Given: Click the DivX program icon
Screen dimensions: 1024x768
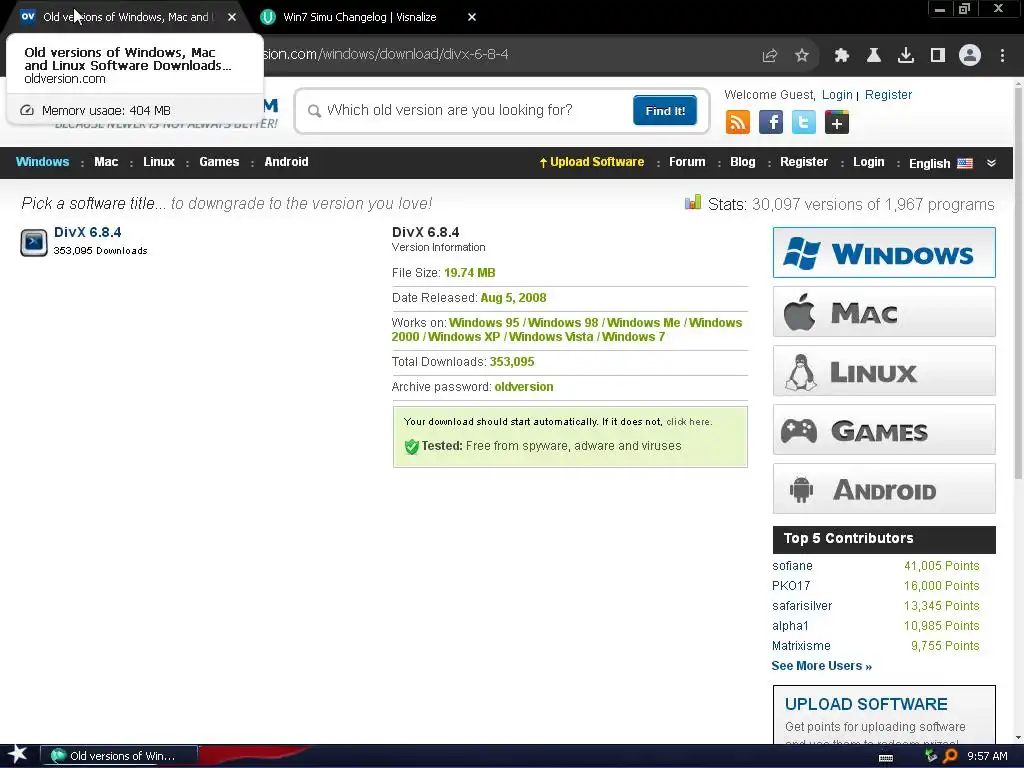Looking at the screenshot, I should point(34,242).
